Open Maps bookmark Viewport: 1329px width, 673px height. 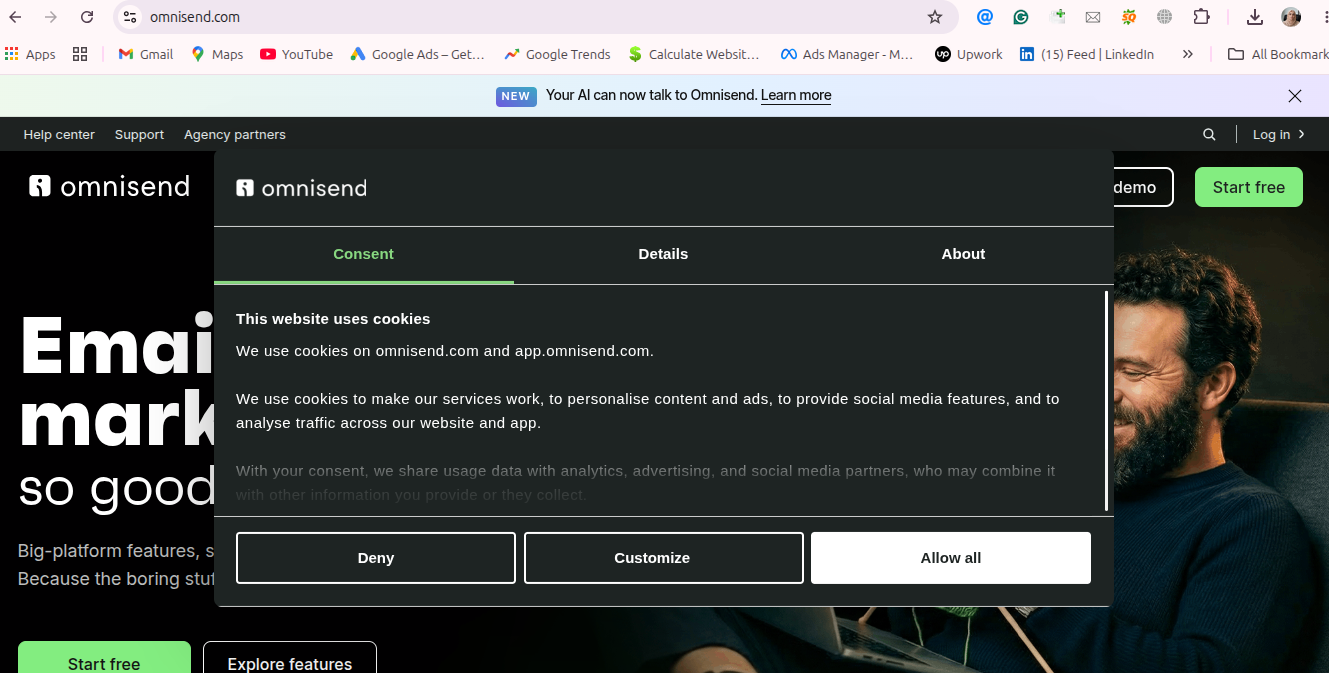pos(217,54)
